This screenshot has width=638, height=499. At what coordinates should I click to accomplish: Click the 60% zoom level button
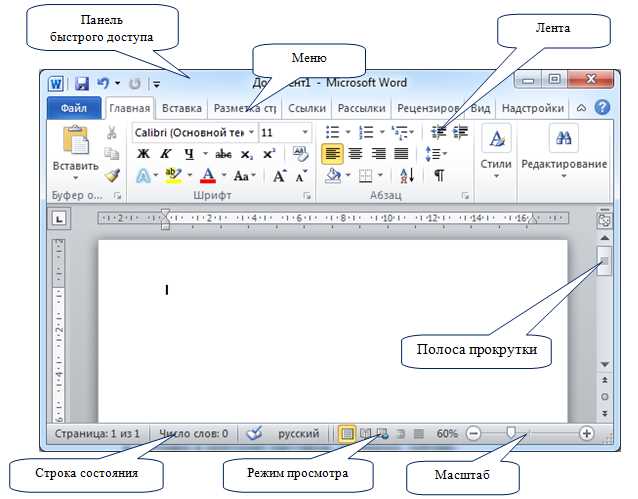[x=447, y=434]
